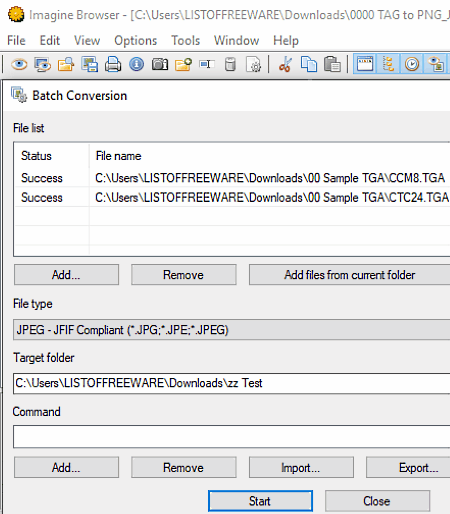Click Add button under Command
Image resolution: width=450 pixels, height=514 pixels.
point(66,467)
